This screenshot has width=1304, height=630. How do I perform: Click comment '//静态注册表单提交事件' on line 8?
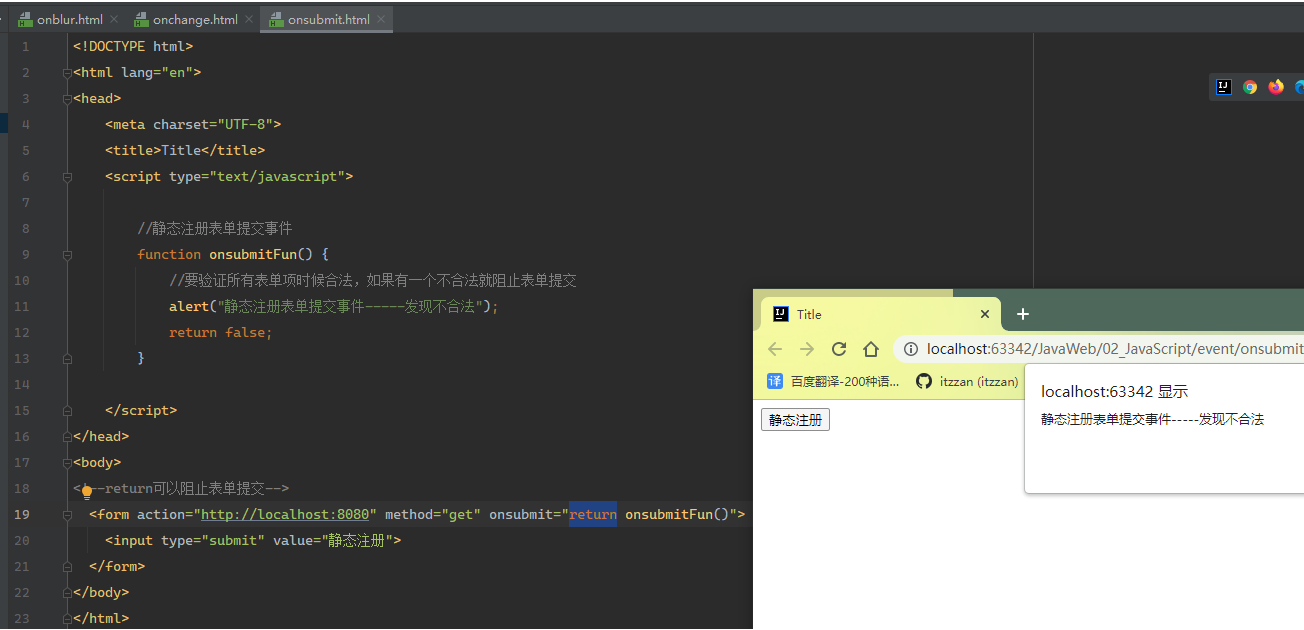pyautogui.click(x=215, y=228)
